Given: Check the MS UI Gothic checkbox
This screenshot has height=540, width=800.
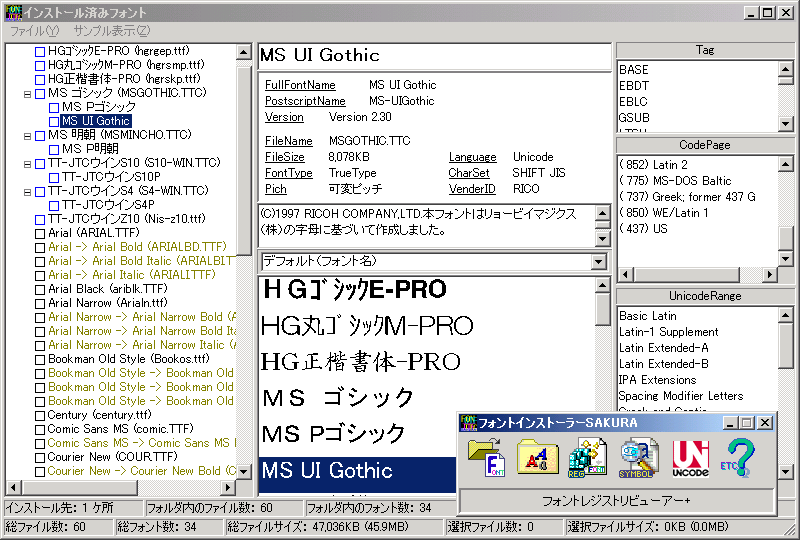Looking at the screenshot, I should [54, 121].
